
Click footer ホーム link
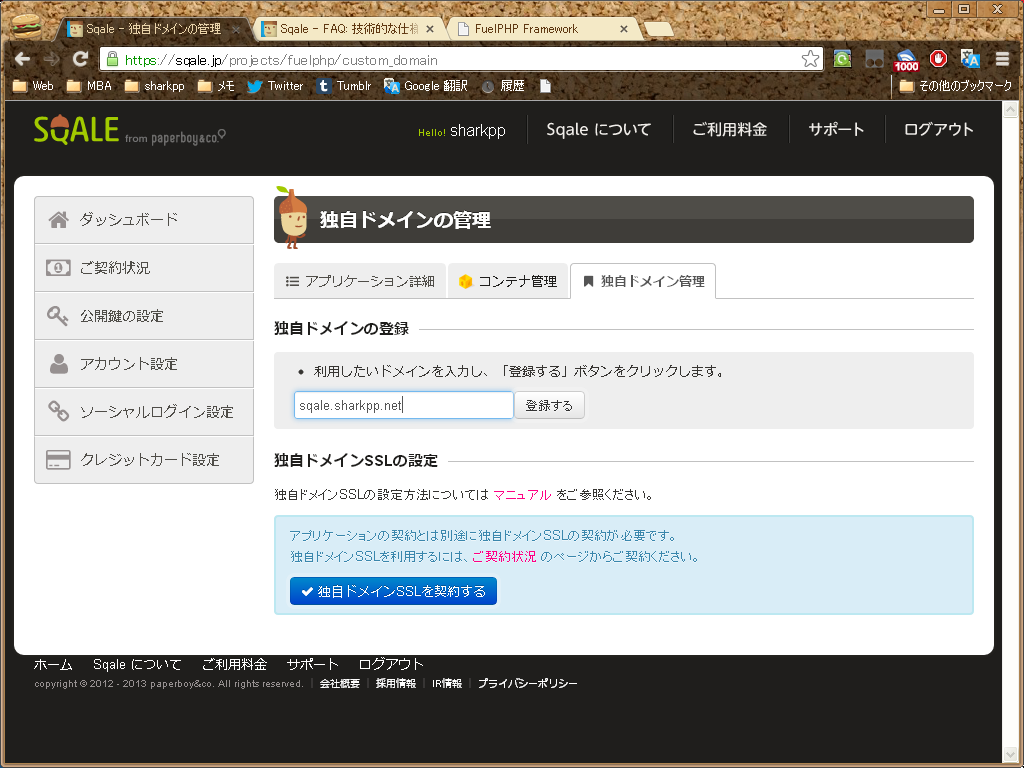53,664
